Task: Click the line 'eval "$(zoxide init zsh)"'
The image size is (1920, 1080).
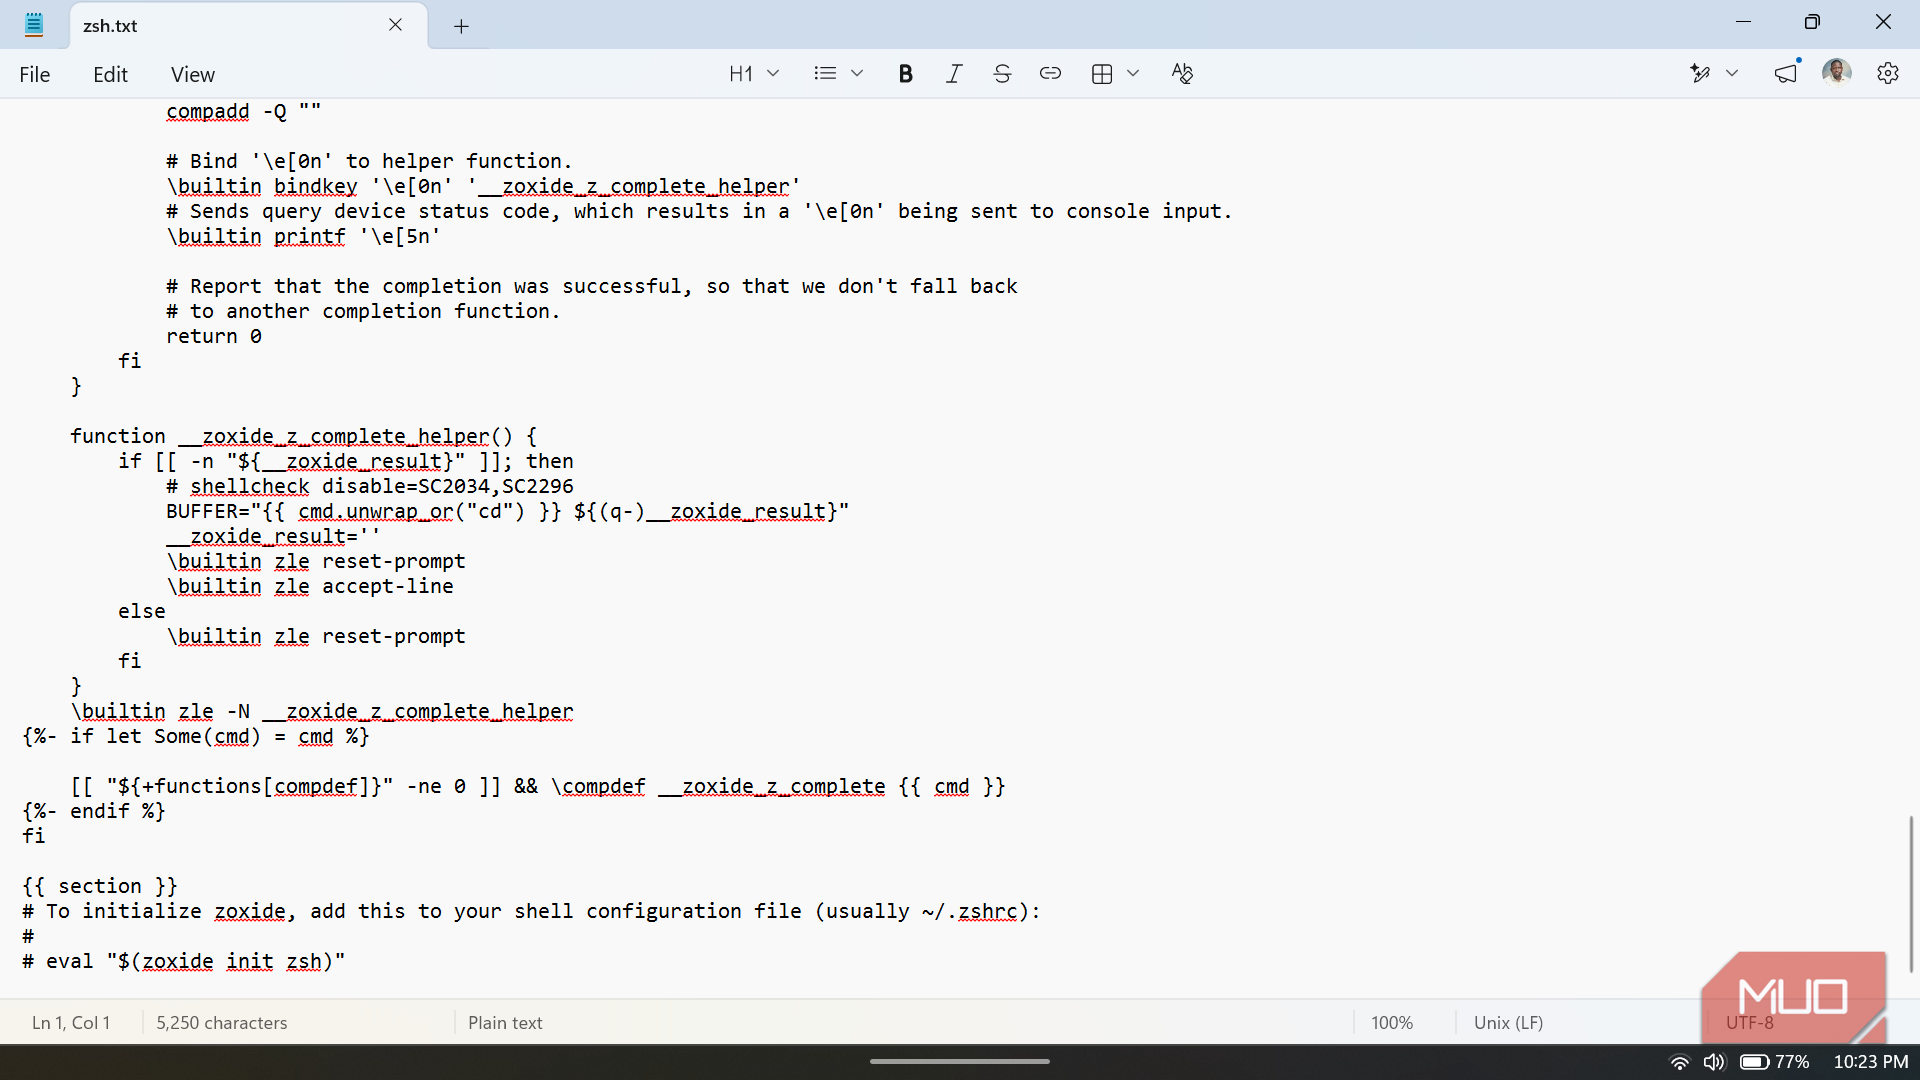Action: tap(195, 961)
